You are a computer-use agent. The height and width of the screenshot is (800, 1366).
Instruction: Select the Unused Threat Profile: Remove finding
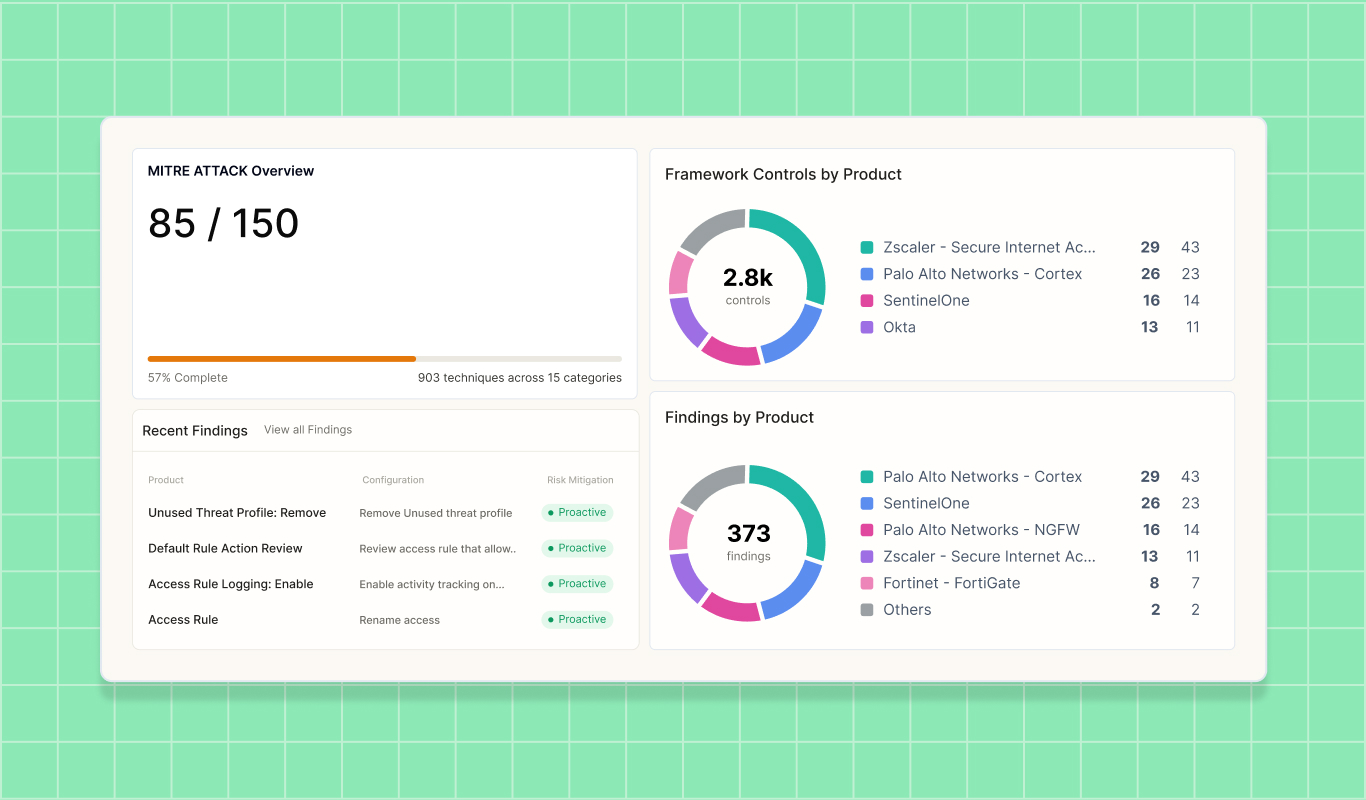pos(237,513)
